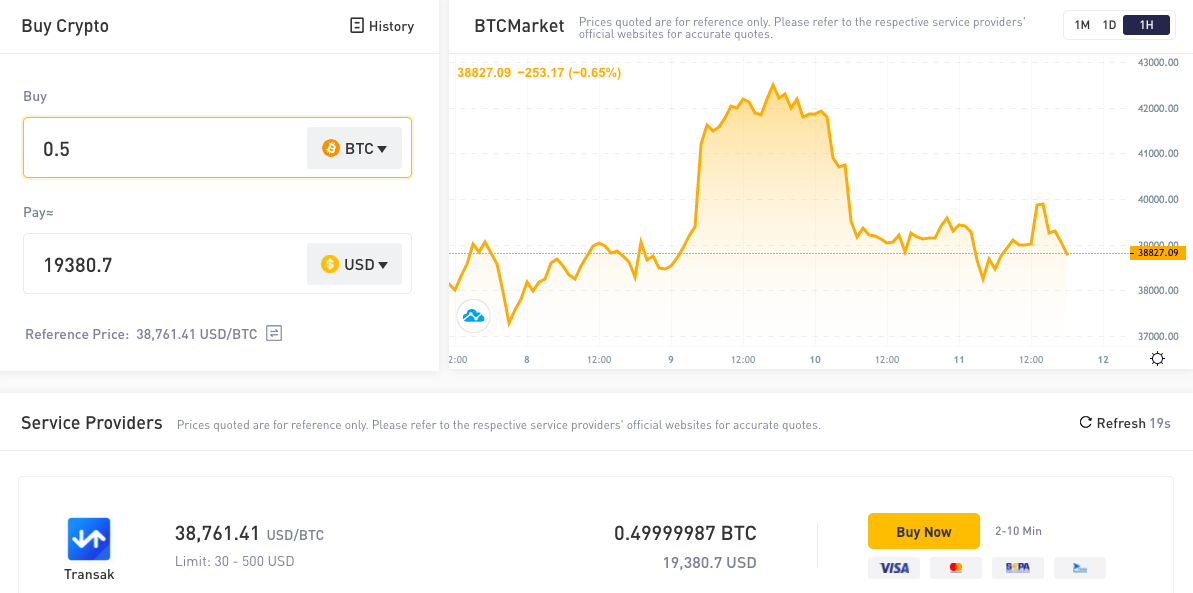The height and width of the screenshot is (593, 1193).
Task: Click the Mastercard payment icon
Action: click(x=956, y=568)
